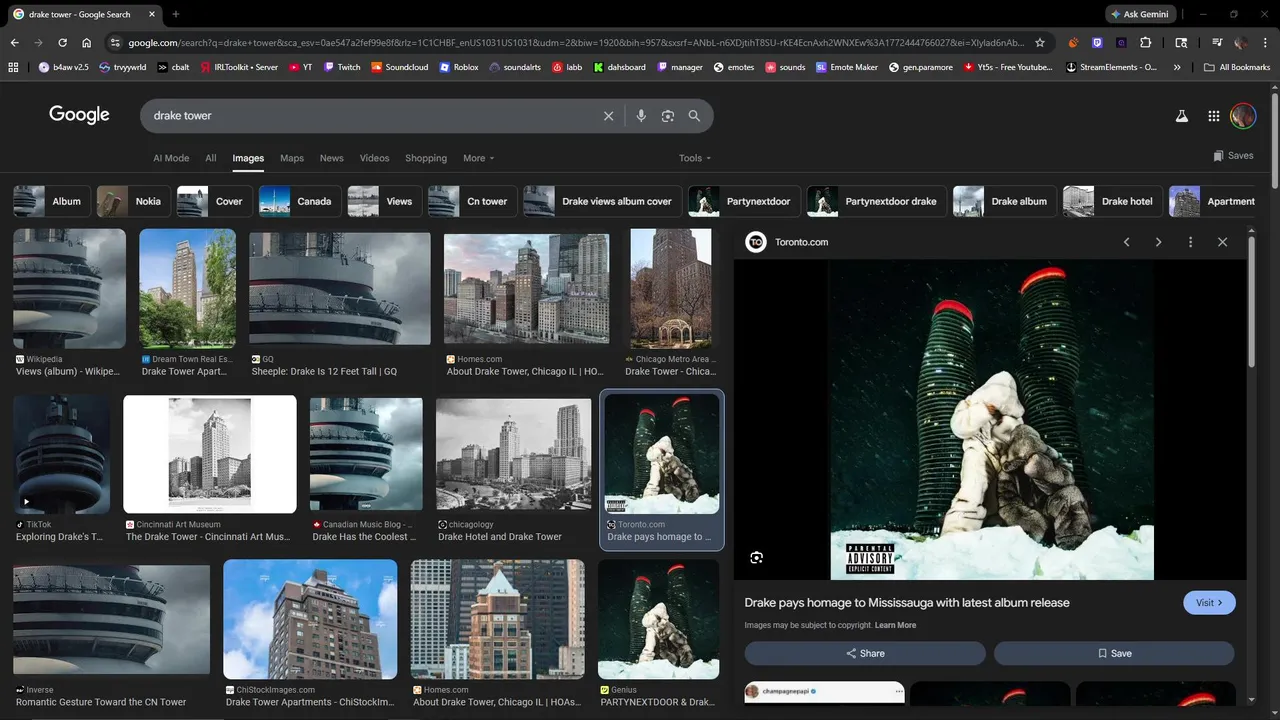
Task: Search inside the previewed image with Lens
Action: (756, 558)
